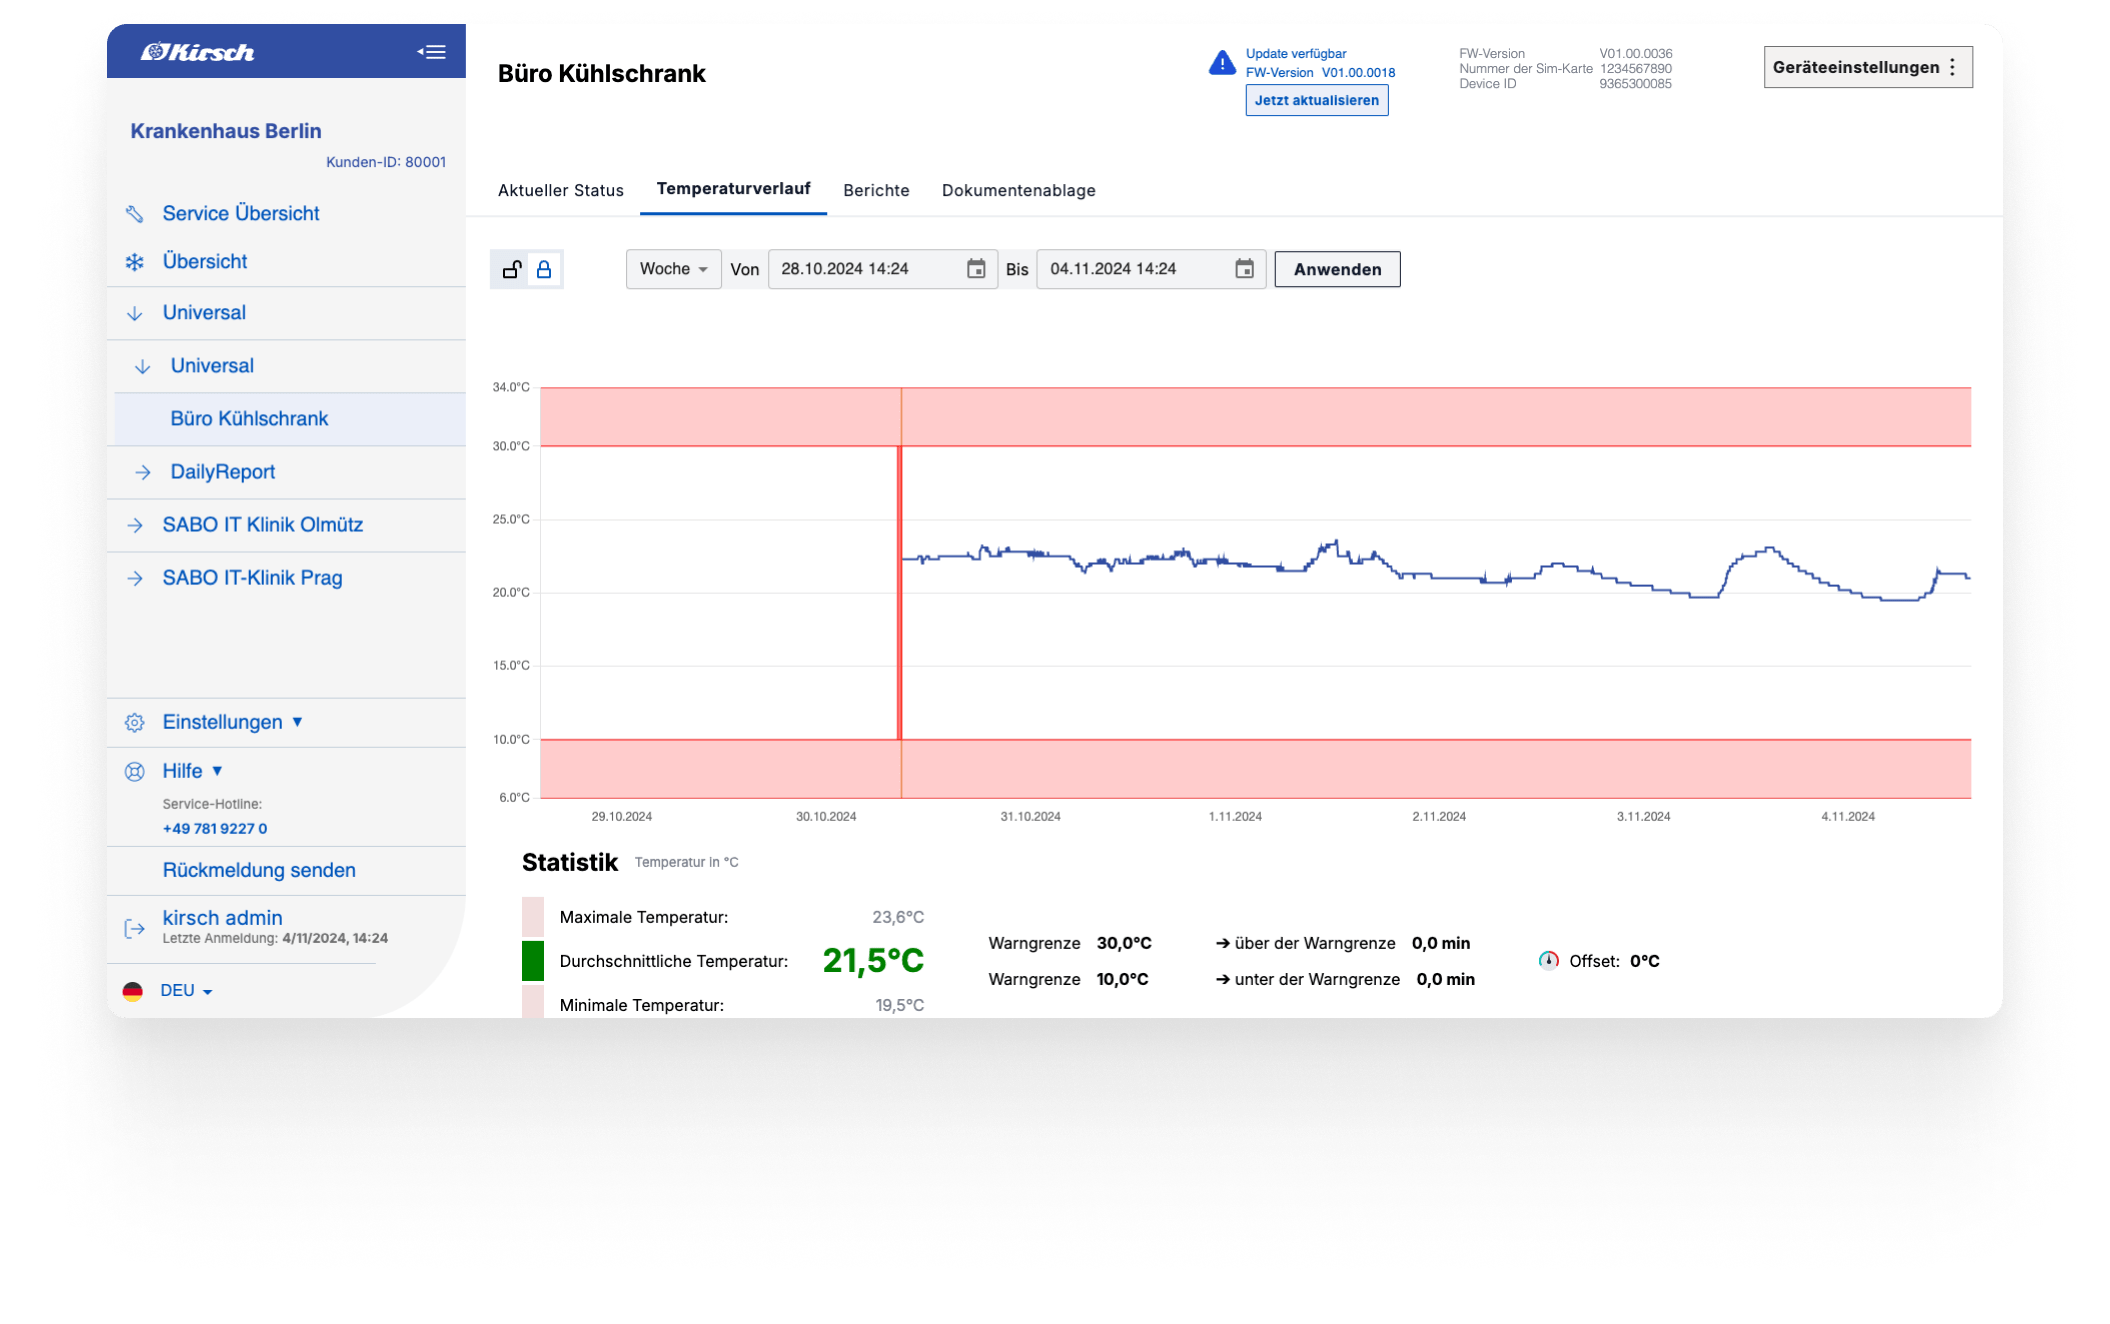Click the wrench icon beside Service Übersicht
This screenshot has width=2110, height=1324.
(x=135, y=213)
